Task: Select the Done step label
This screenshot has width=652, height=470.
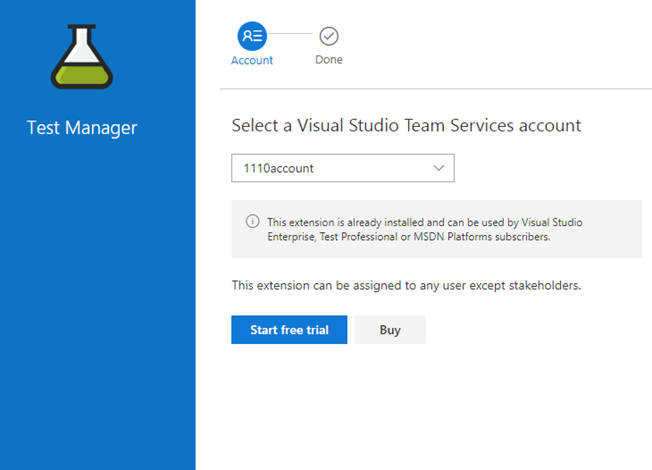Action: pos(329,60)
